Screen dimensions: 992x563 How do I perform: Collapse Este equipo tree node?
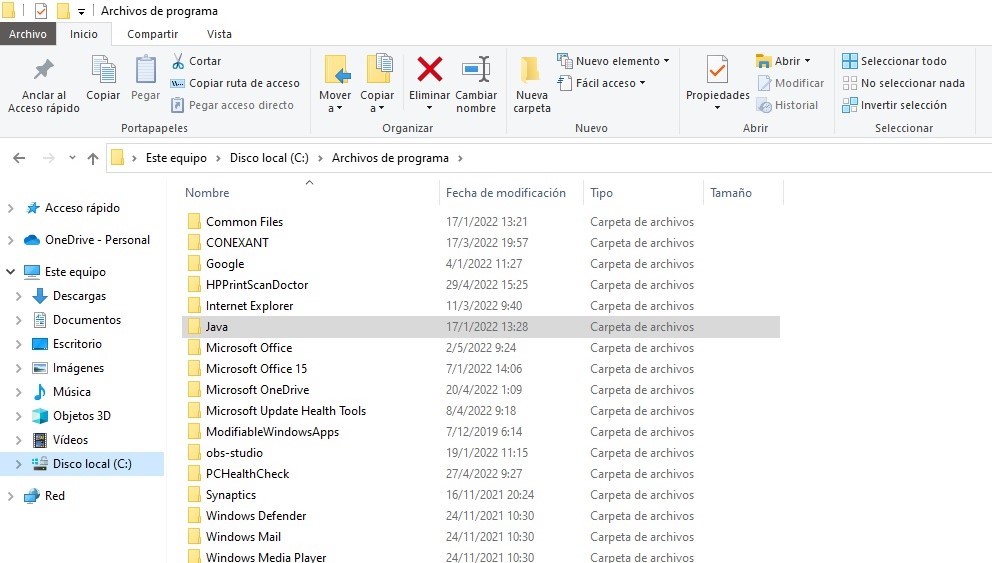(10, 272)
